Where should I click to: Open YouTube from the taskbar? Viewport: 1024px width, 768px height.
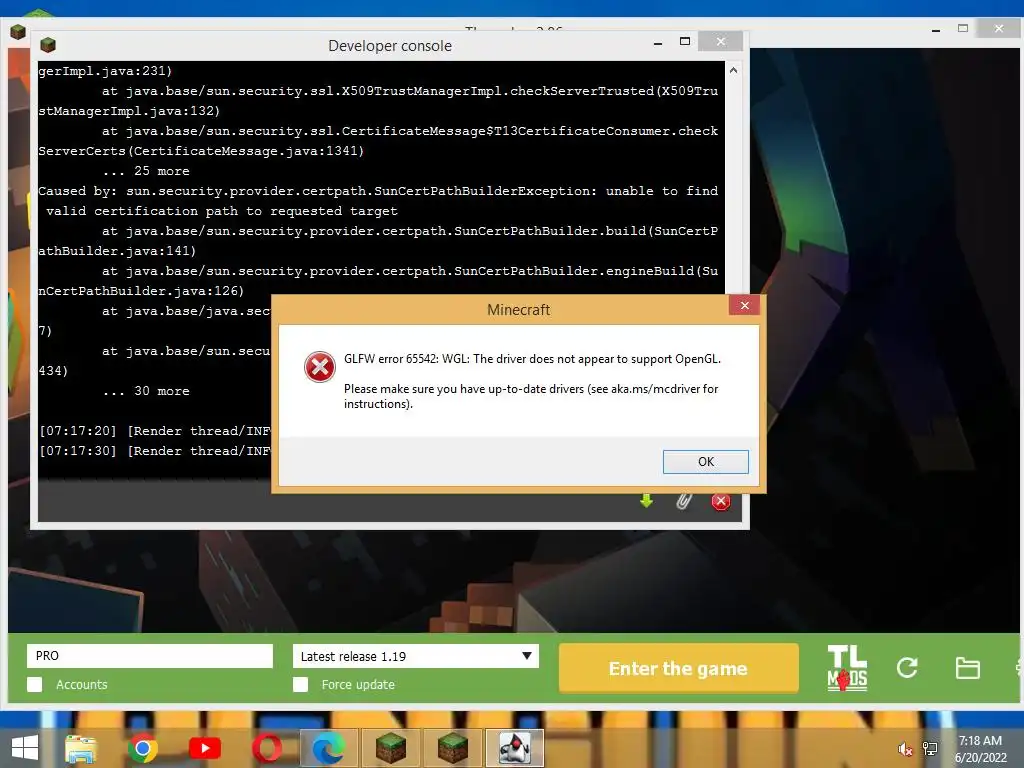[x=204, y=748]
